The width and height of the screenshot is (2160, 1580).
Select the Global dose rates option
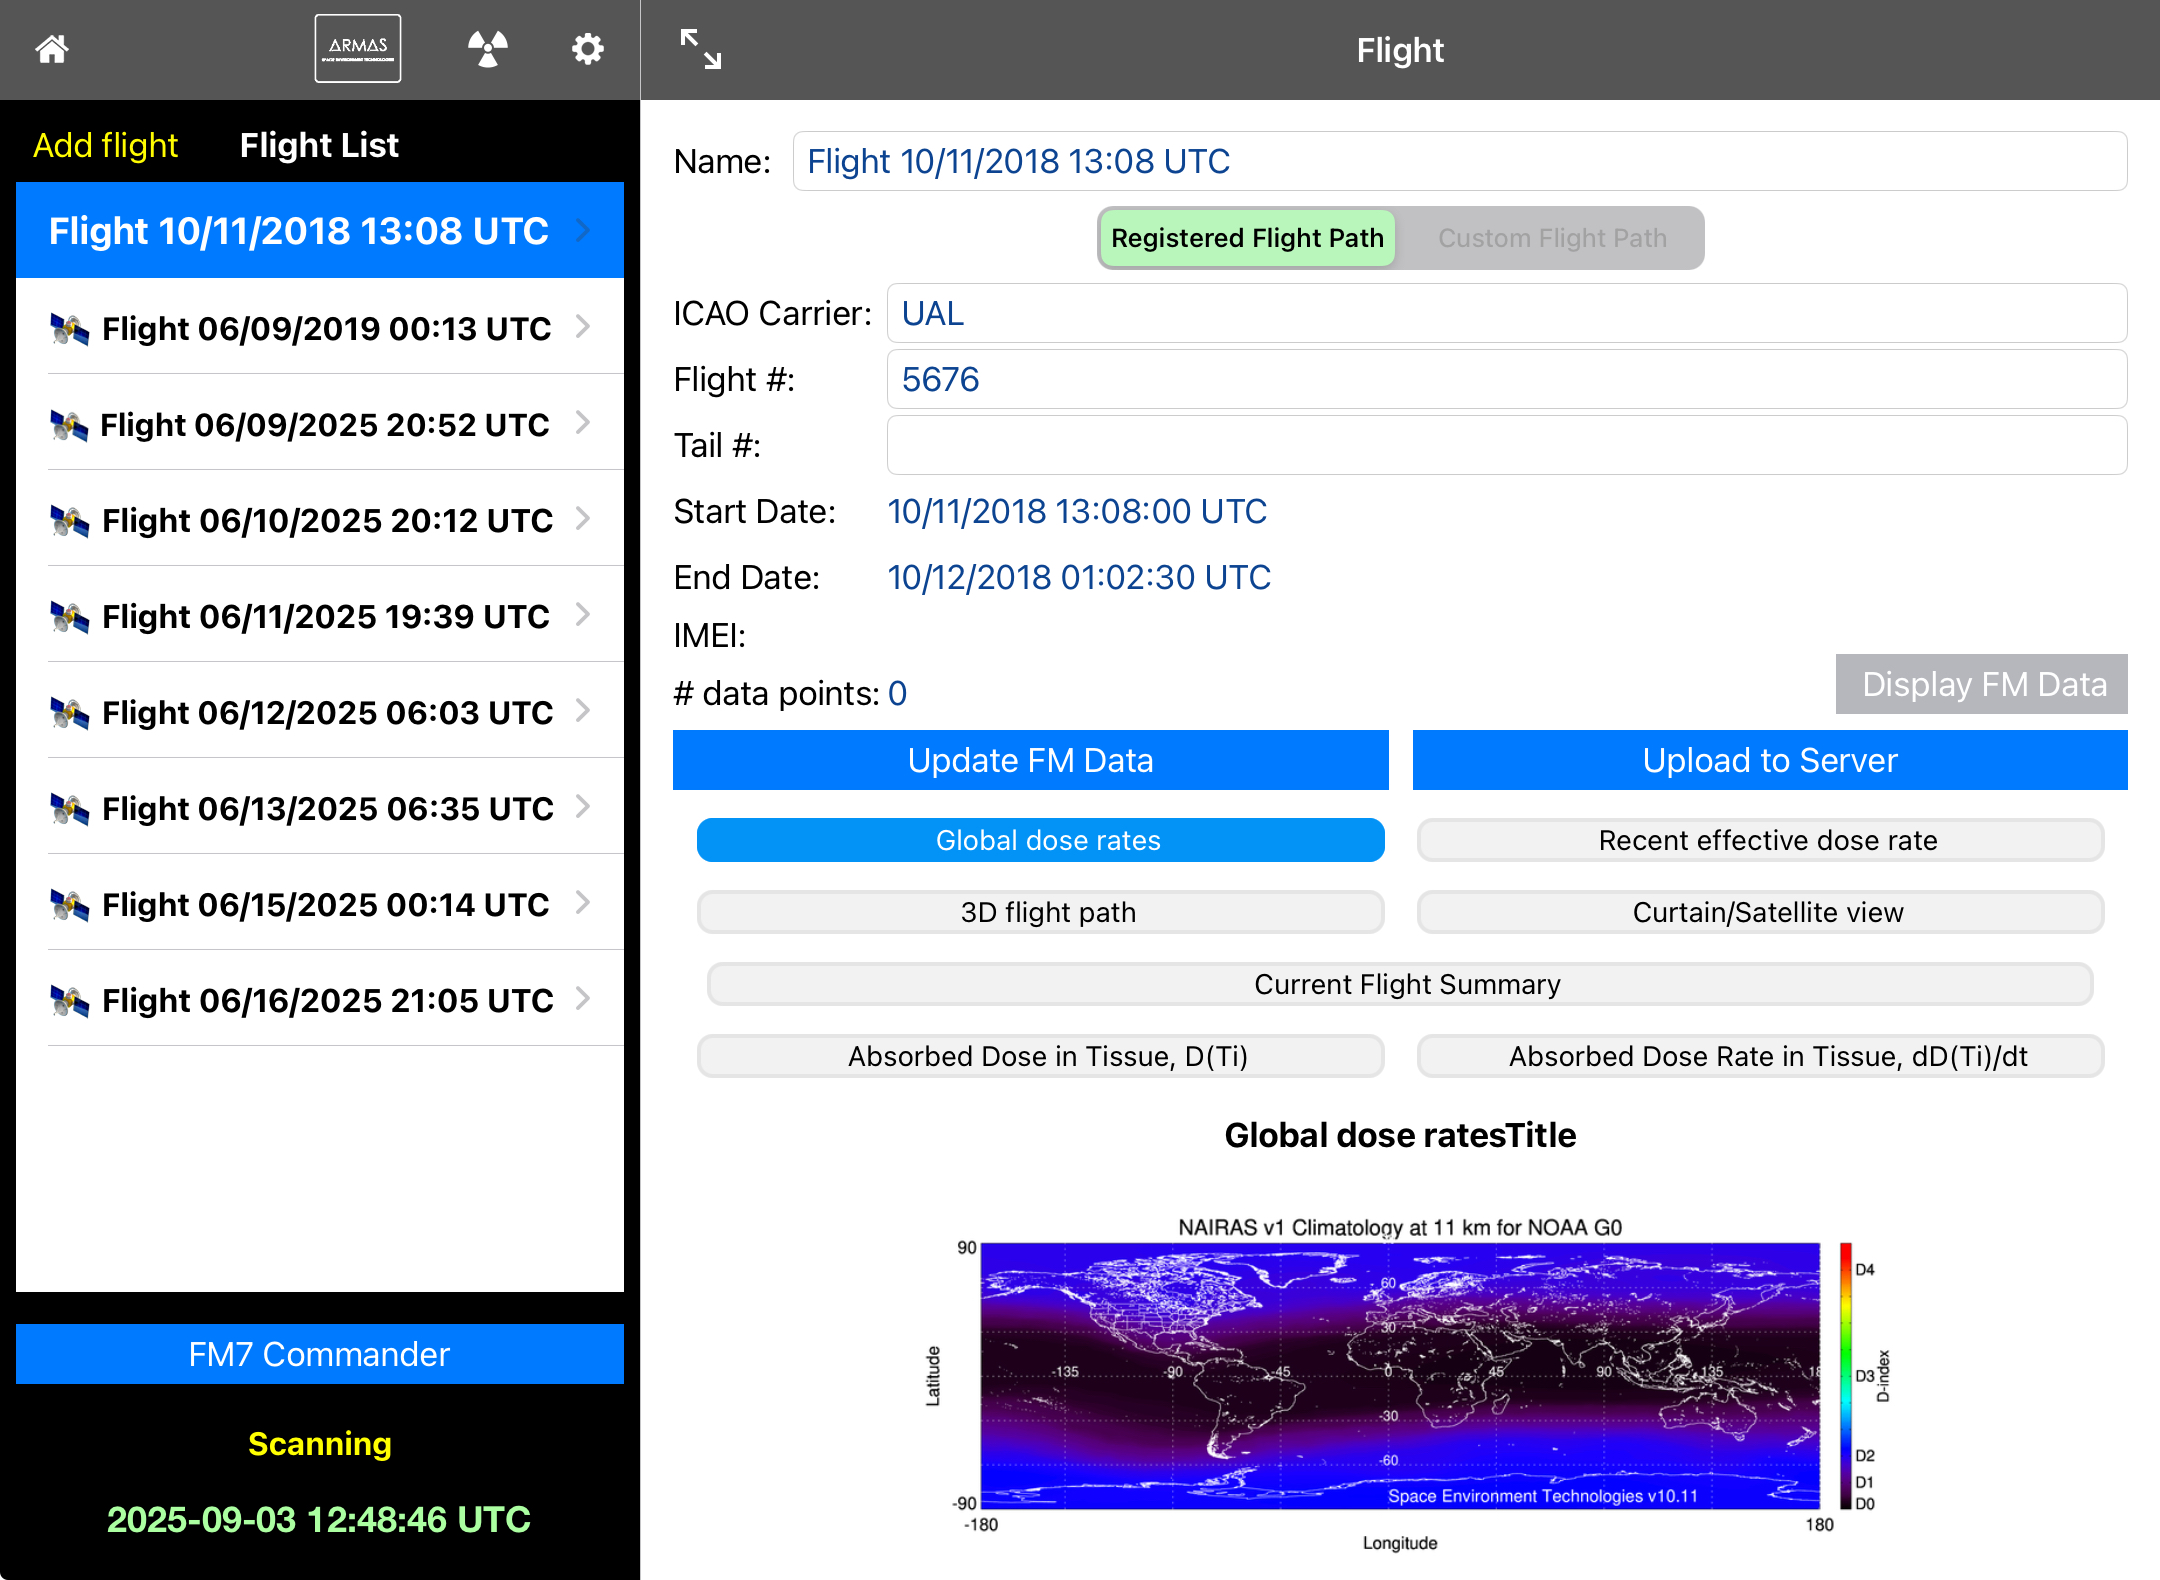pyautogui.click(x=1040, y=840)
